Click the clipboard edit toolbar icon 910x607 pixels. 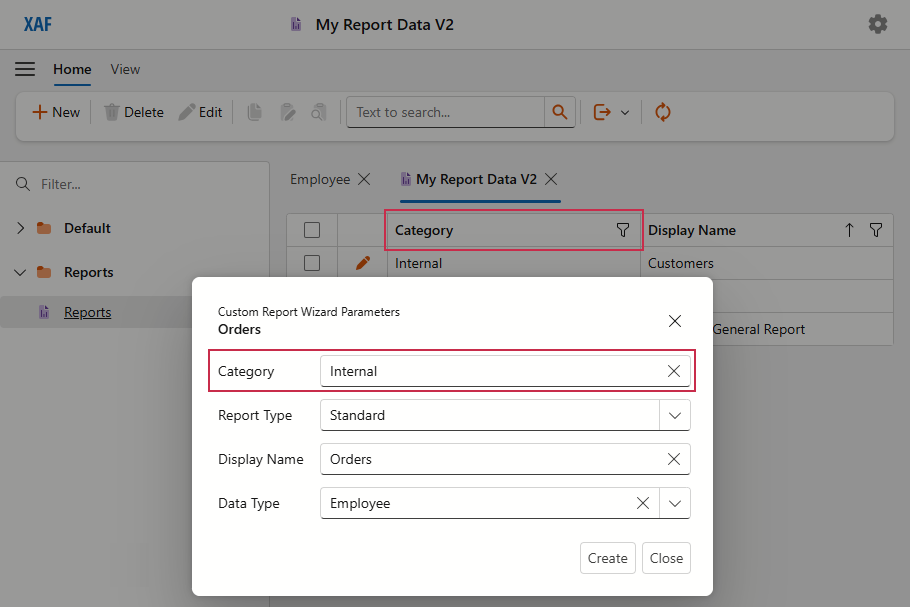(287, 112)
